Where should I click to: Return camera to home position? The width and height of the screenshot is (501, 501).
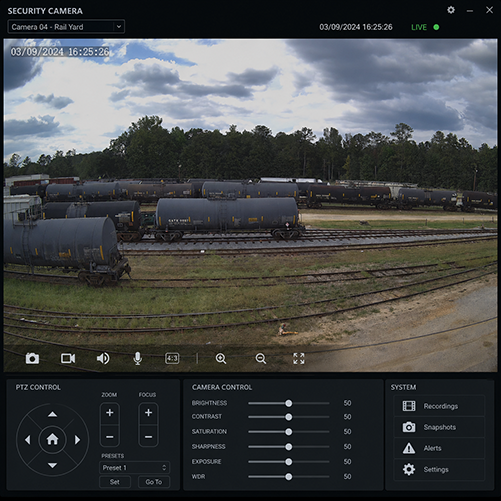pos(52,440)
